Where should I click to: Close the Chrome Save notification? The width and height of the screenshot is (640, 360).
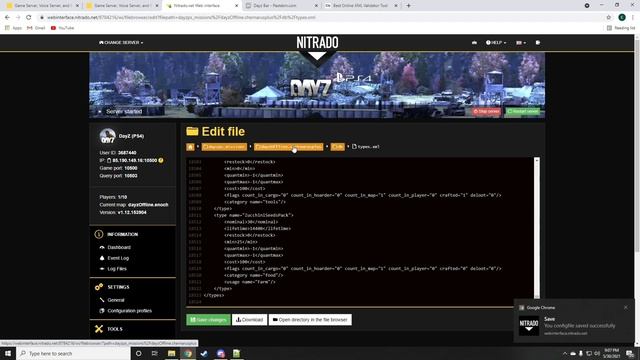click(x=626, y=307)
